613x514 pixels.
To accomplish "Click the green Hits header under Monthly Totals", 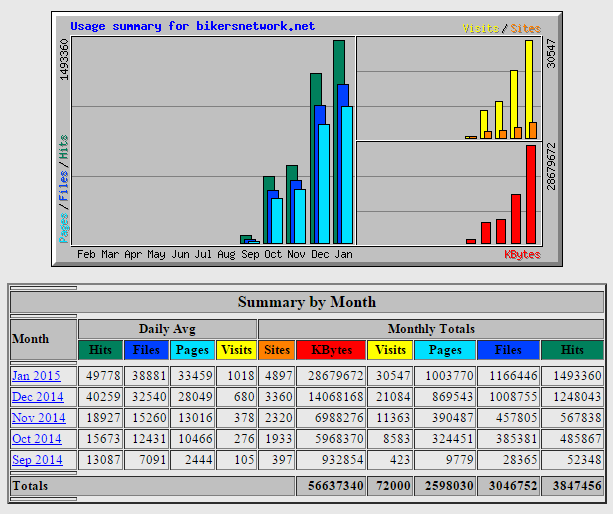I will [572, 350].
